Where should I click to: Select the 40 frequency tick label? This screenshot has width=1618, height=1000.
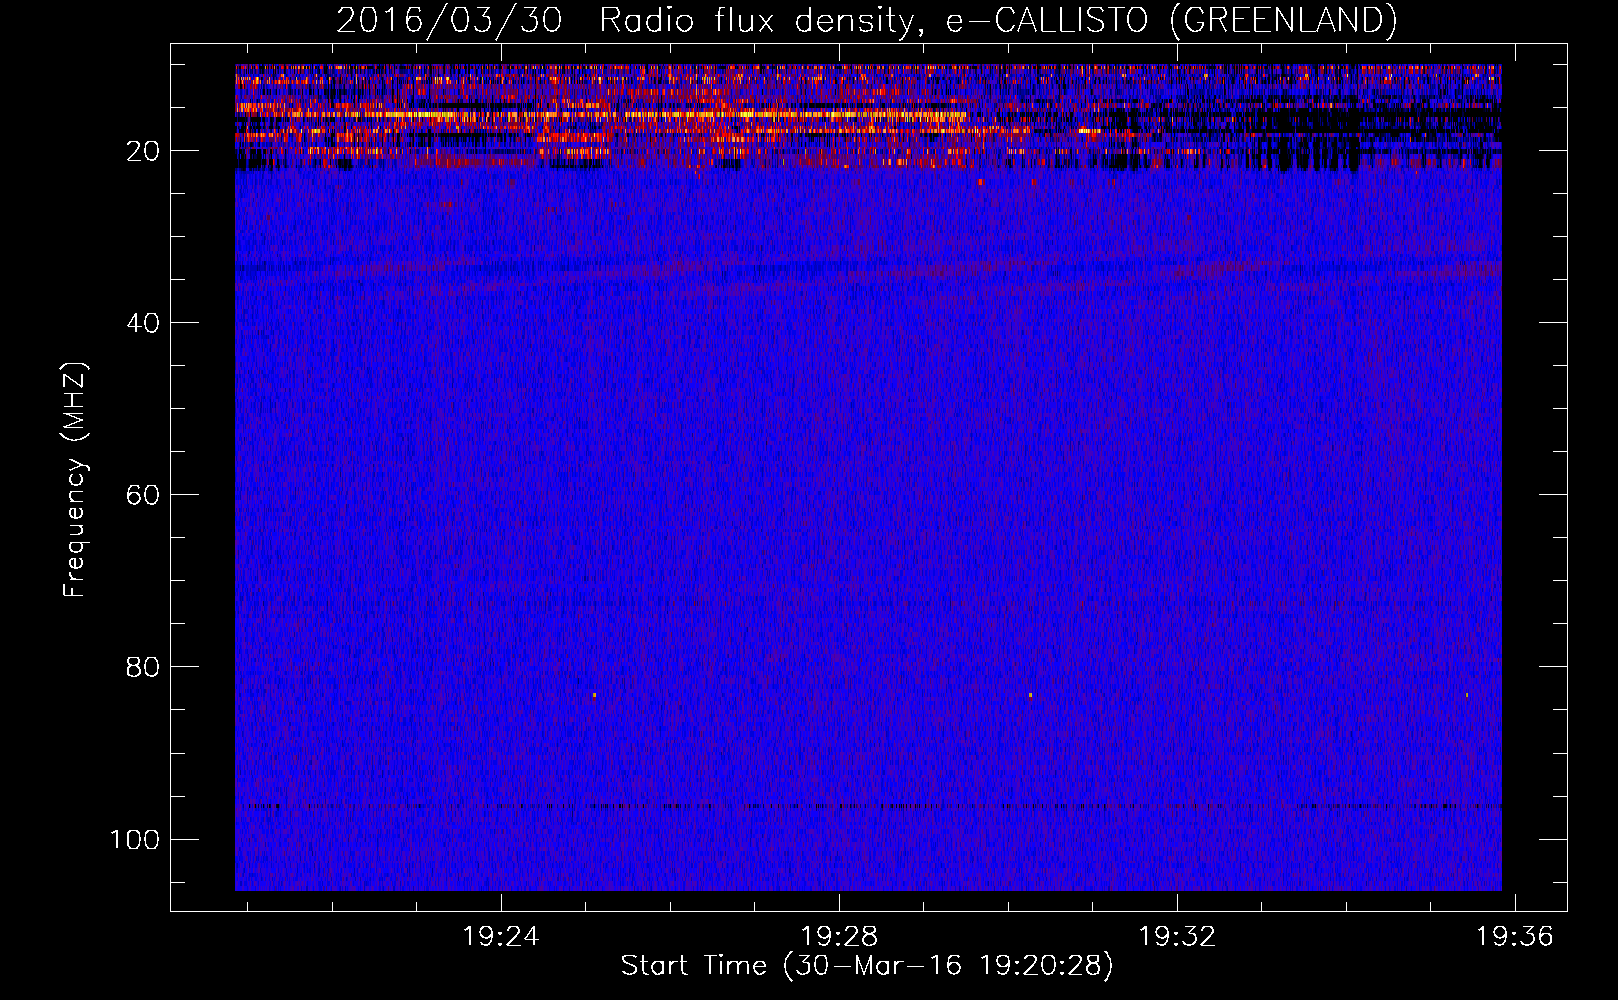(143, 323)
